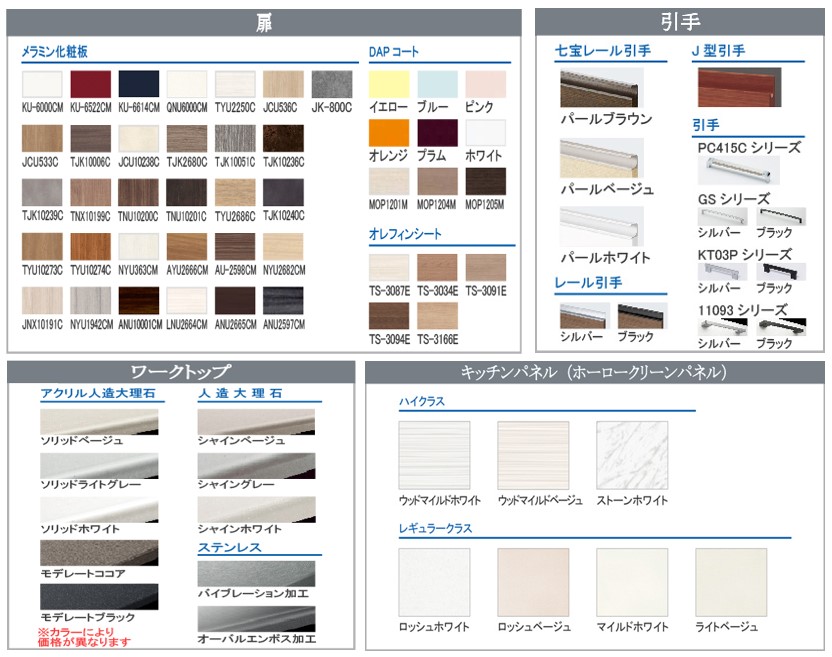The width and height of the screenshot is (832, 657).
Task: Select the ストーンホワイト kitchen panel
Action: [632, 455]
